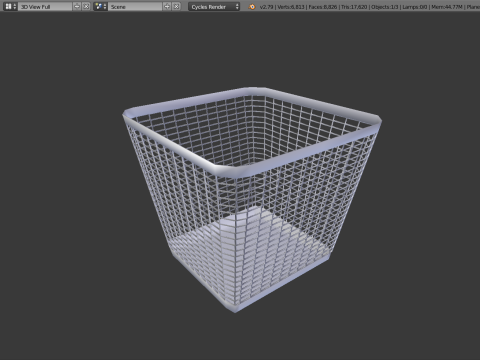Click the Faces count in the stats
Screen dimensions: 480x360
pos(322,7)
